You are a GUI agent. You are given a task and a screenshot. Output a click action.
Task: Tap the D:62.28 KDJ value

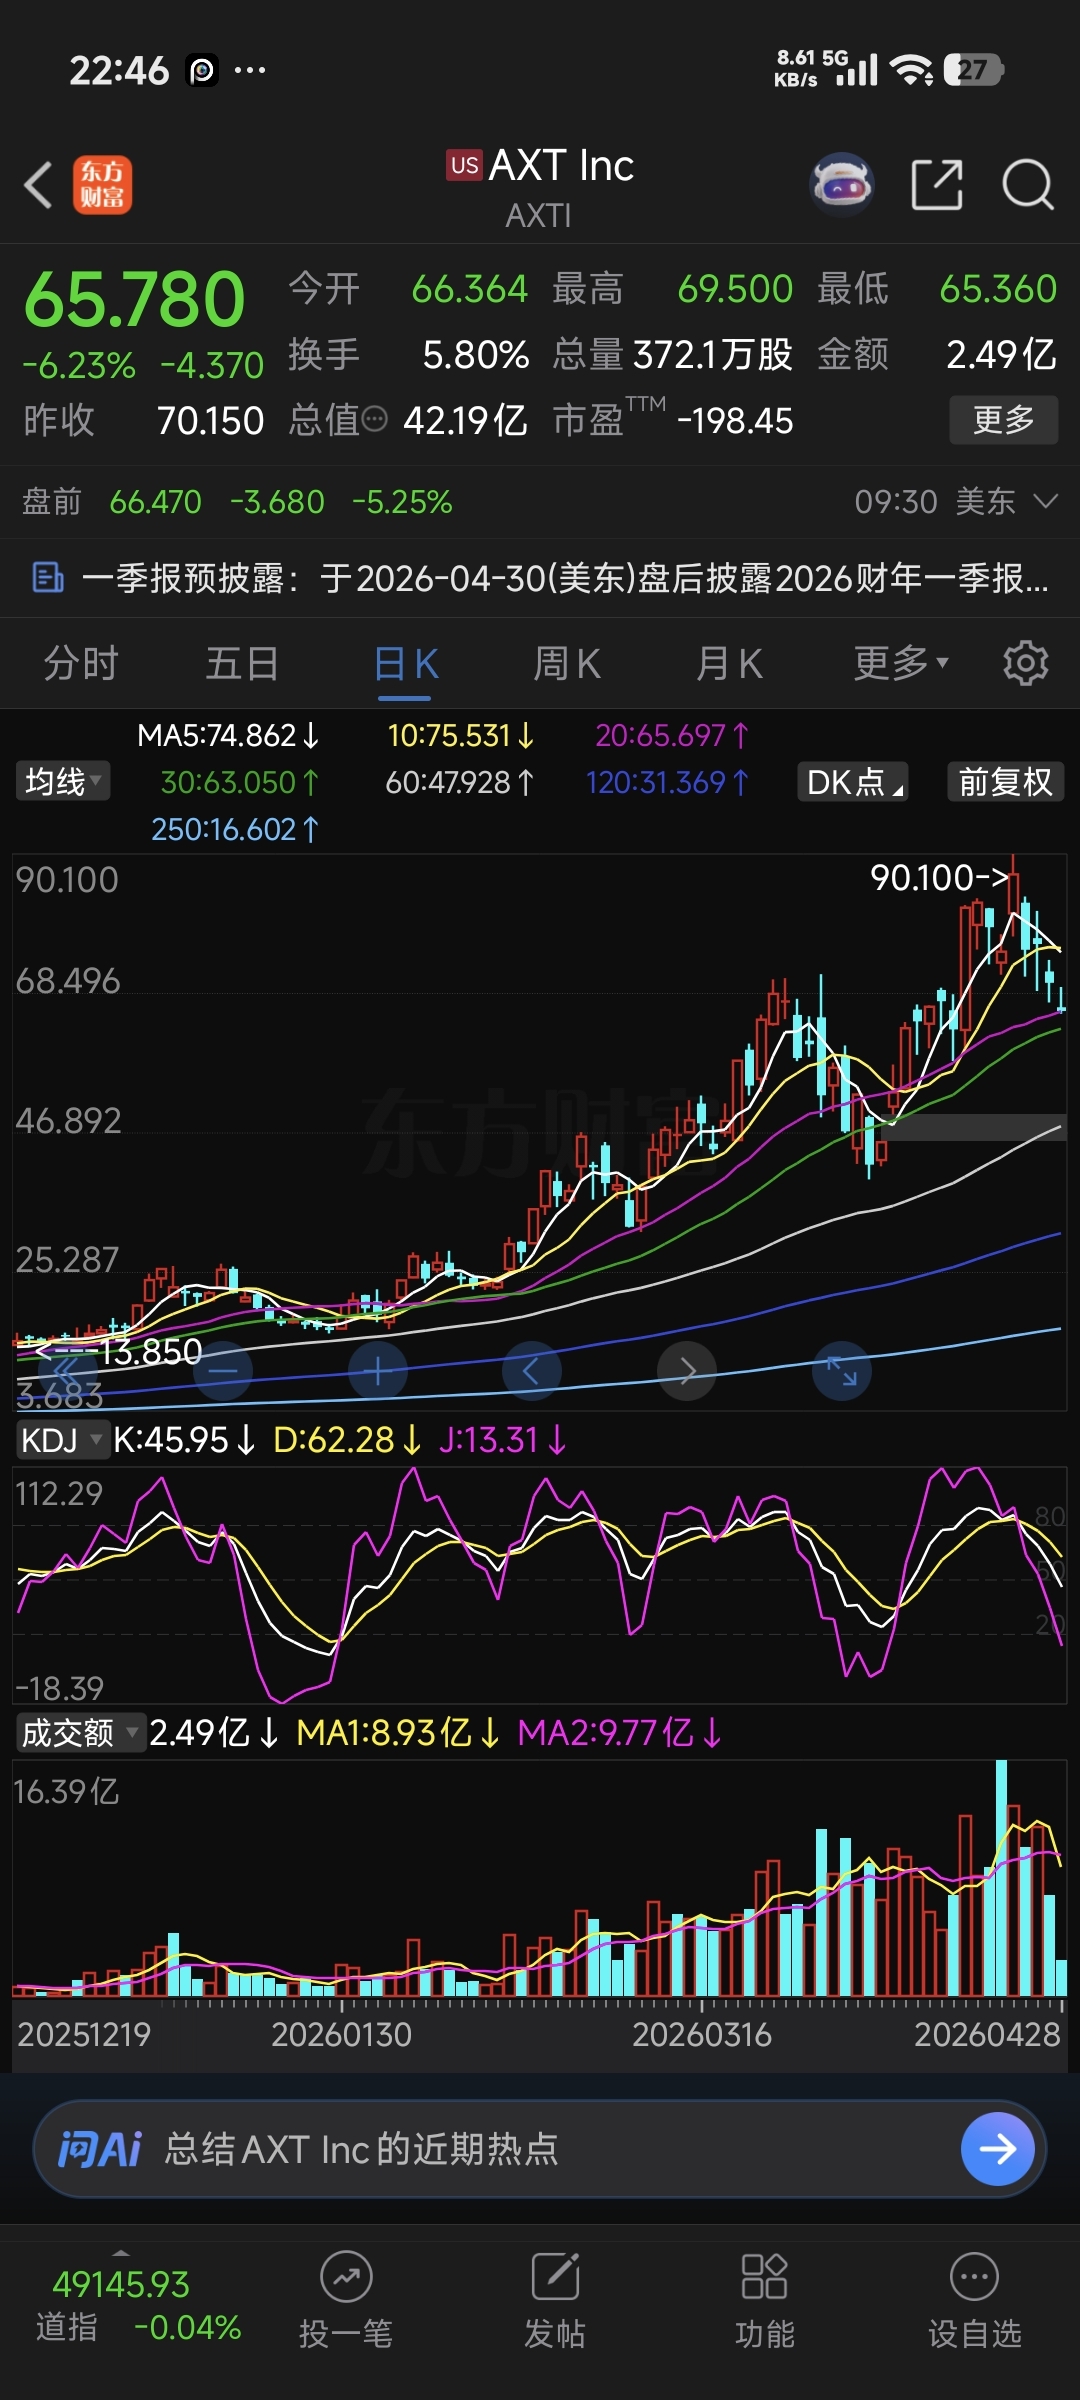coord(347,1440)
